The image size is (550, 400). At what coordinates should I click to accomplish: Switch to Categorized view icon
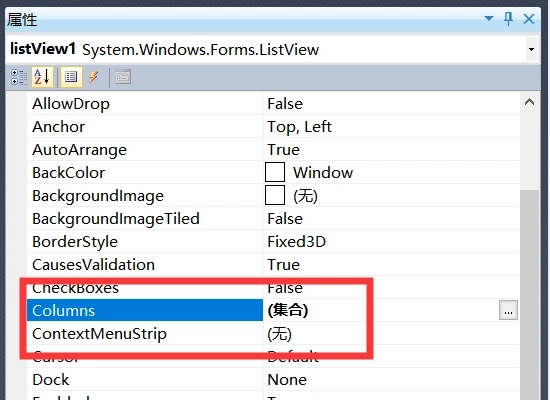pos(19,77)
